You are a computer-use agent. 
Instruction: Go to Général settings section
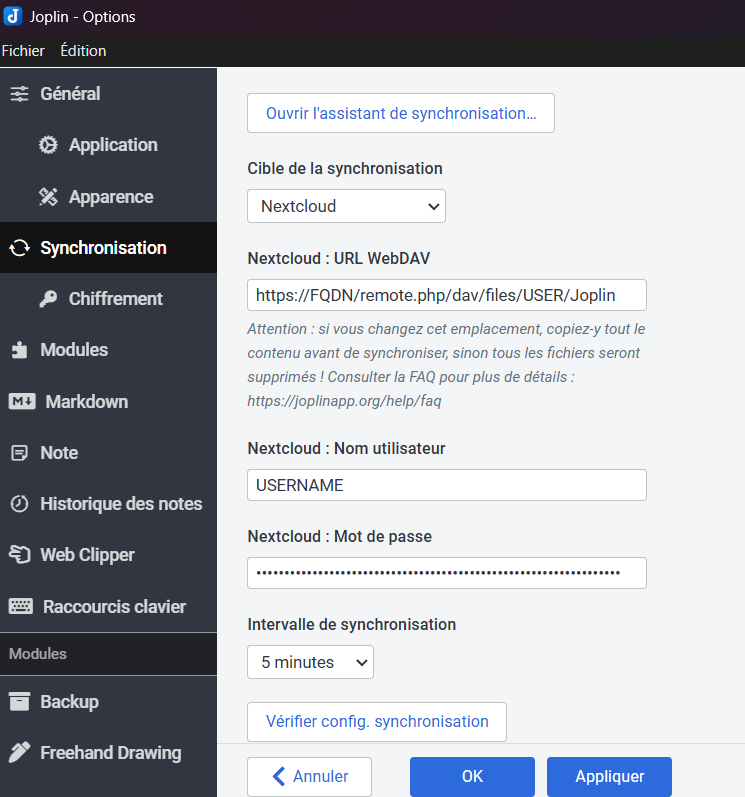(108, 94)
